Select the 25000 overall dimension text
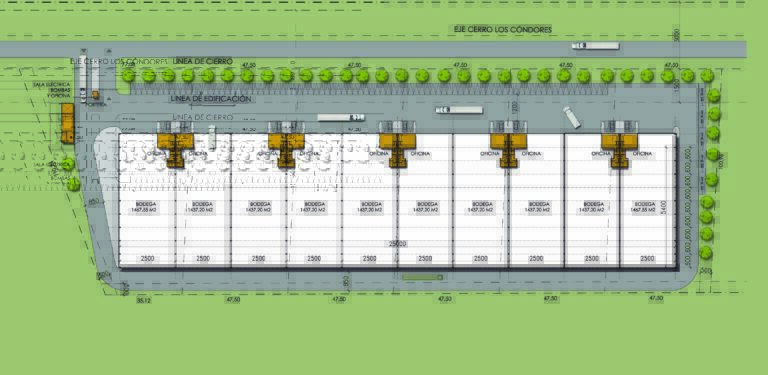768x375 pixels. pos(398,243)
